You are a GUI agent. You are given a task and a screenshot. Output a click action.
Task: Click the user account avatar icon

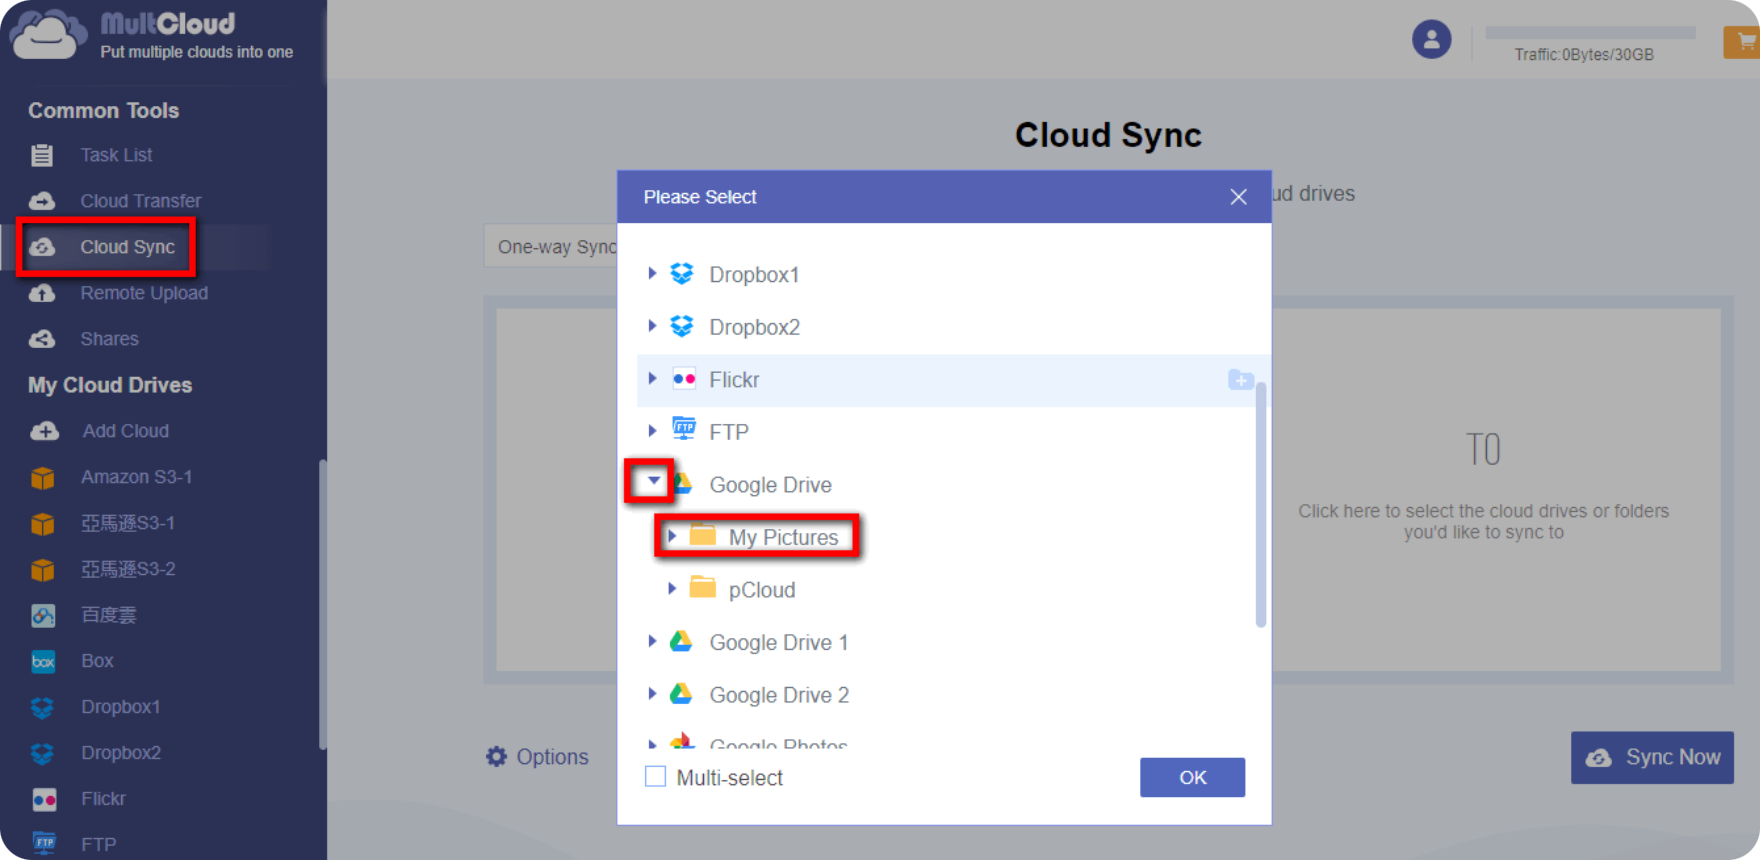pyautogui.click(x=1431, y=40)
